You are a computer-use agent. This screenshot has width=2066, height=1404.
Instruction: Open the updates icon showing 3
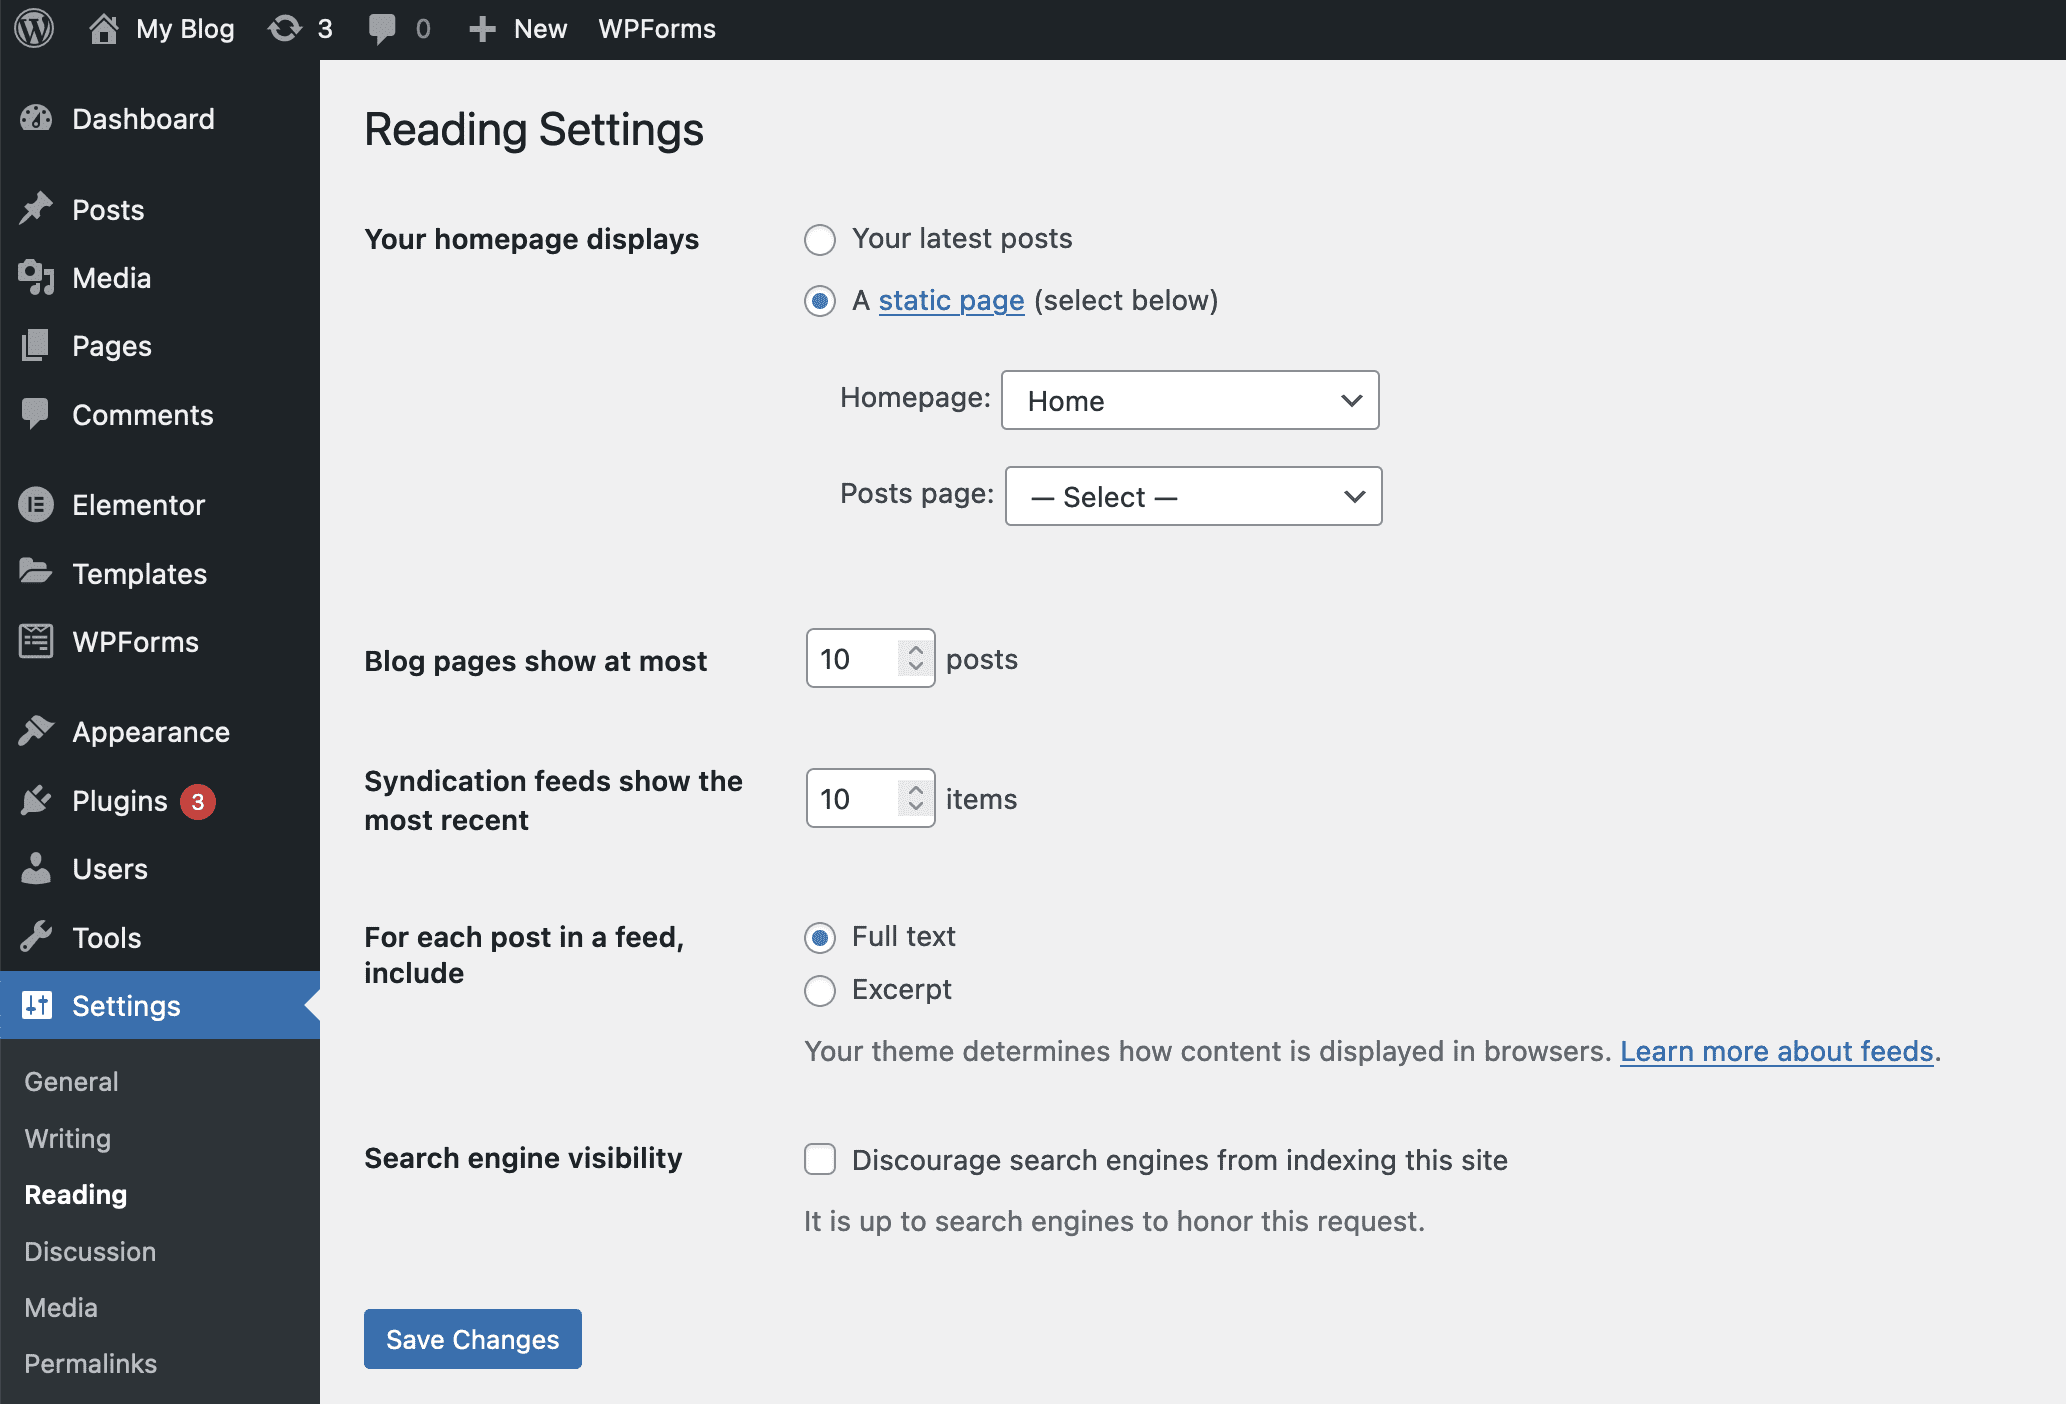(x=286, y=28)
